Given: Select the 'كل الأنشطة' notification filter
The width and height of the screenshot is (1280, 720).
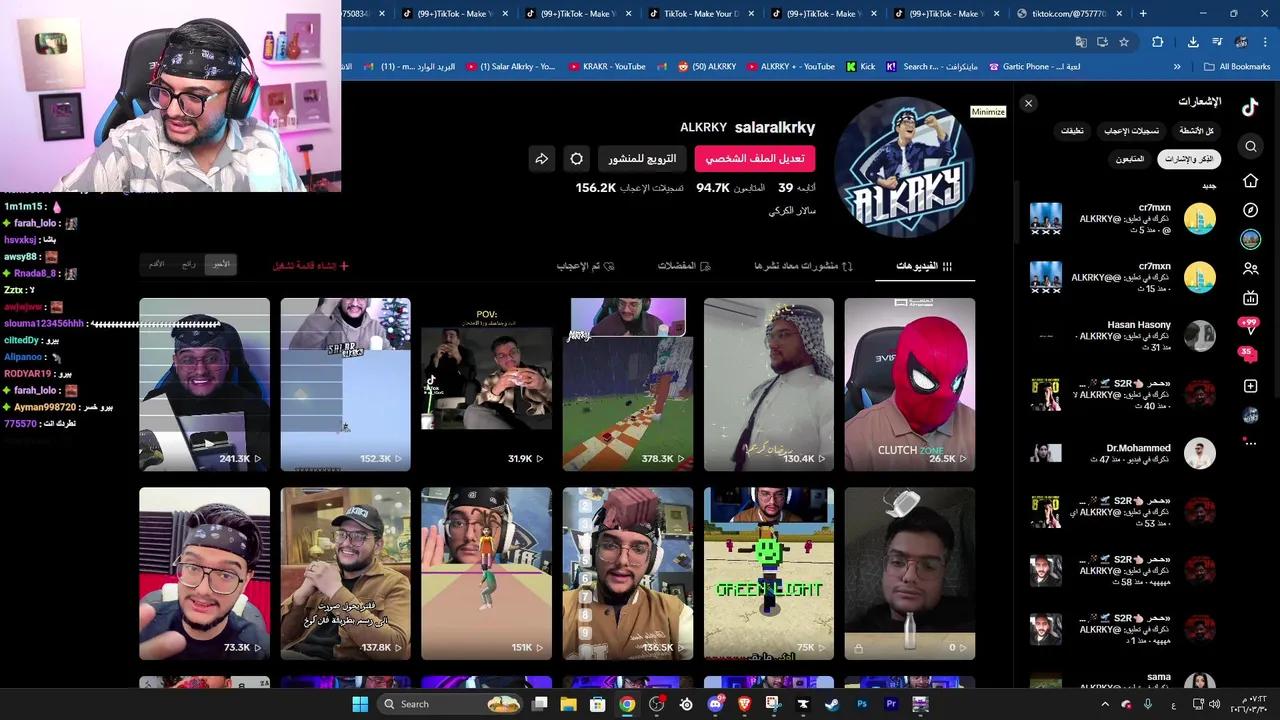Looking at the screenshot, I should pyautogui.click(x=1196, y=131).
